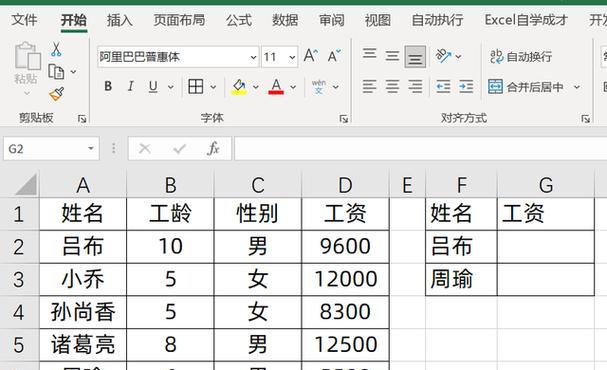This screenshot has width=607, height=370.
Task: Expand borders dropdown arrow
Action: pos(213,87)
